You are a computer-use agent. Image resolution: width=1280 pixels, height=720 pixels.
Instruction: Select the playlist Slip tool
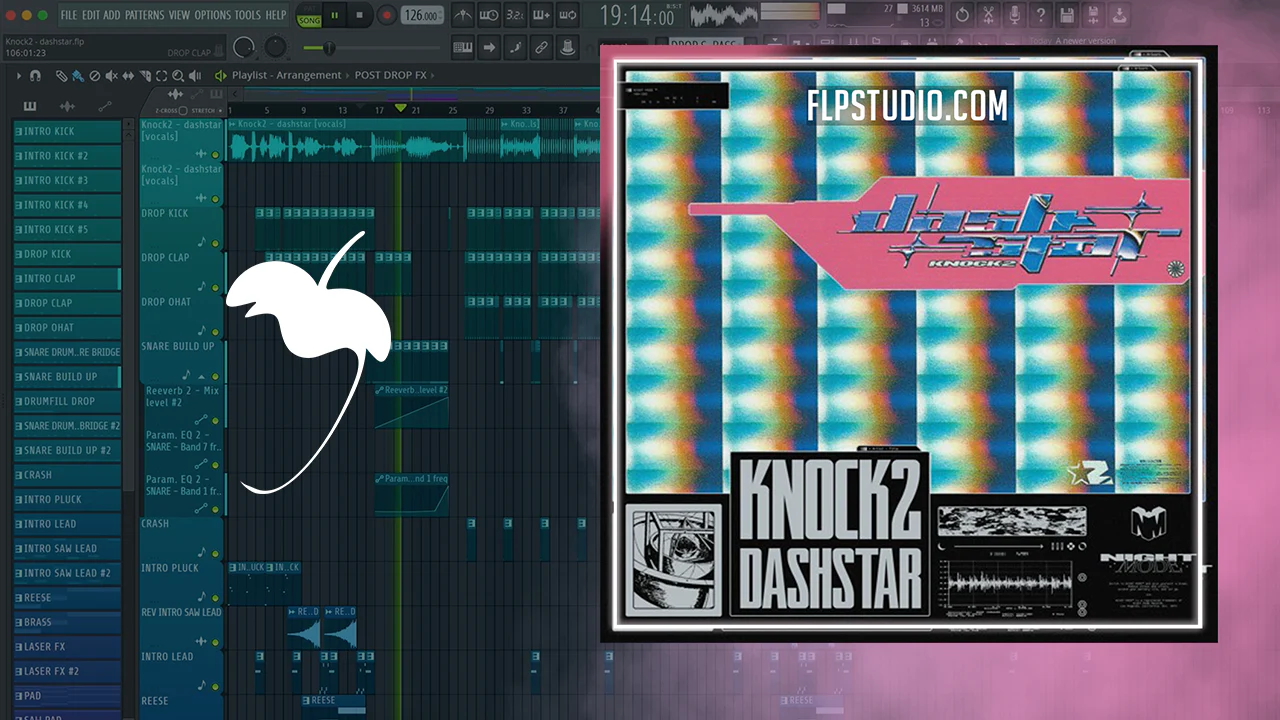click(x=128, y=76)
